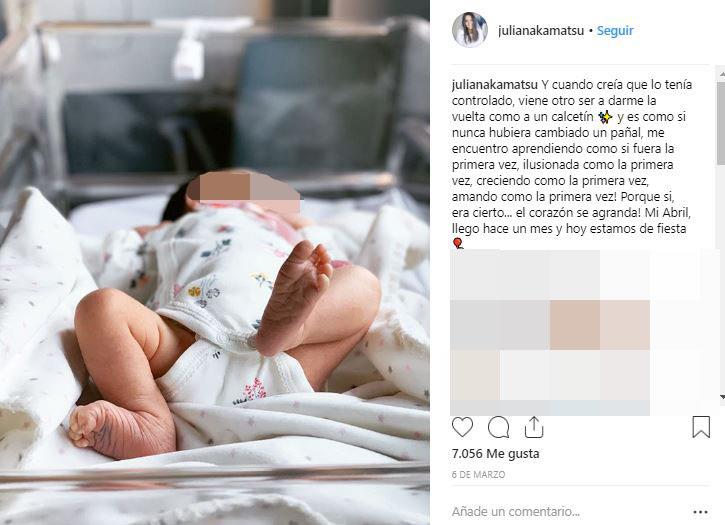
Task: Click the scroll-up arrow of the caption scrollbar
Action: tap(721, 73)
